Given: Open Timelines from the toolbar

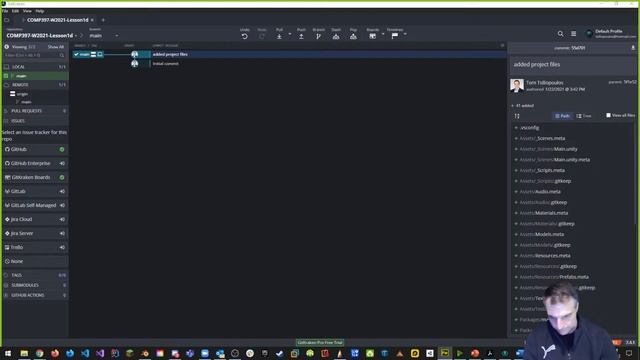Looking at the screenshot, I should pyautogui.click(x=395, y=36).
